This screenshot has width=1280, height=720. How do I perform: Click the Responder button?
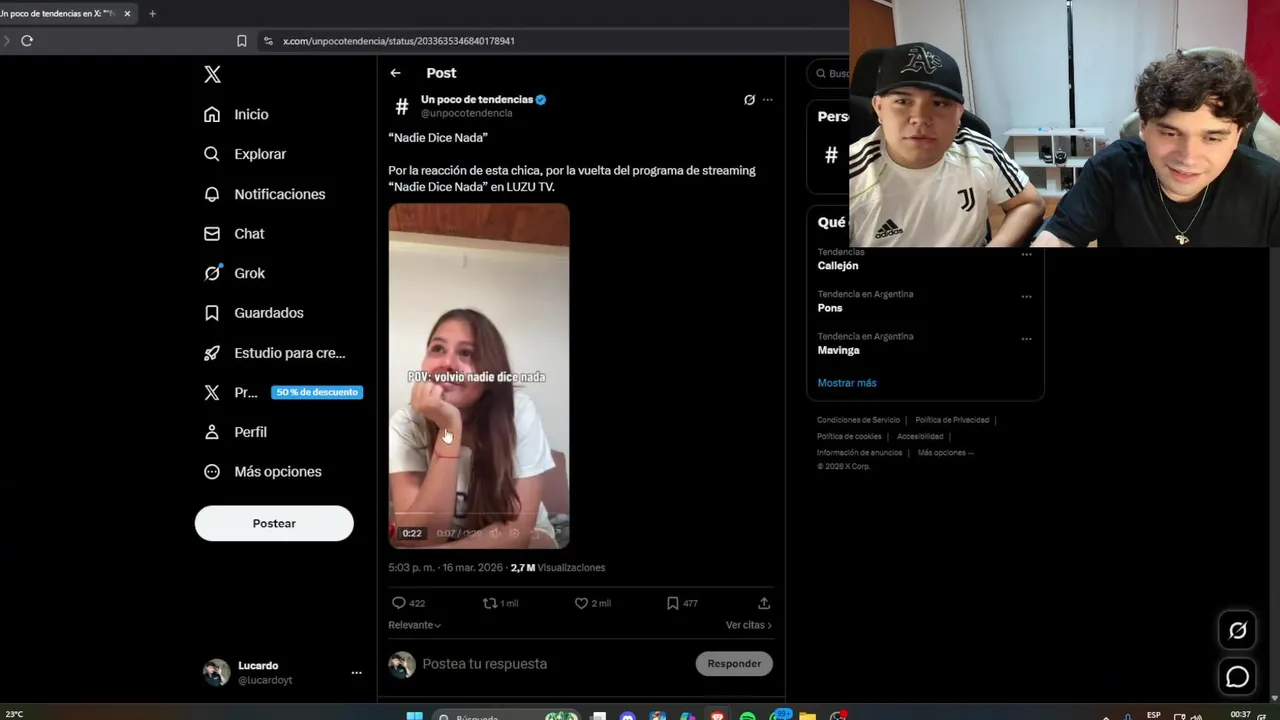pyautogui.click(x=734, y=664)
